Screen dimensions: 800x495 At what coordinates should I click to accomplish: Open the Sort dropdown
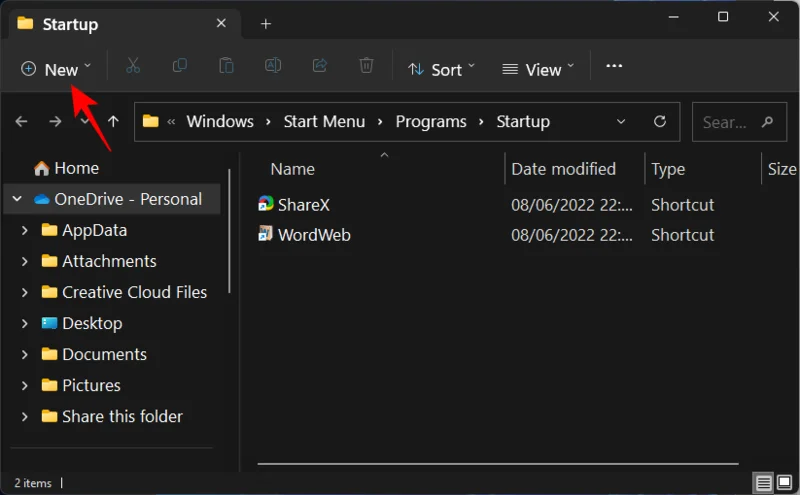coord(441,69)
